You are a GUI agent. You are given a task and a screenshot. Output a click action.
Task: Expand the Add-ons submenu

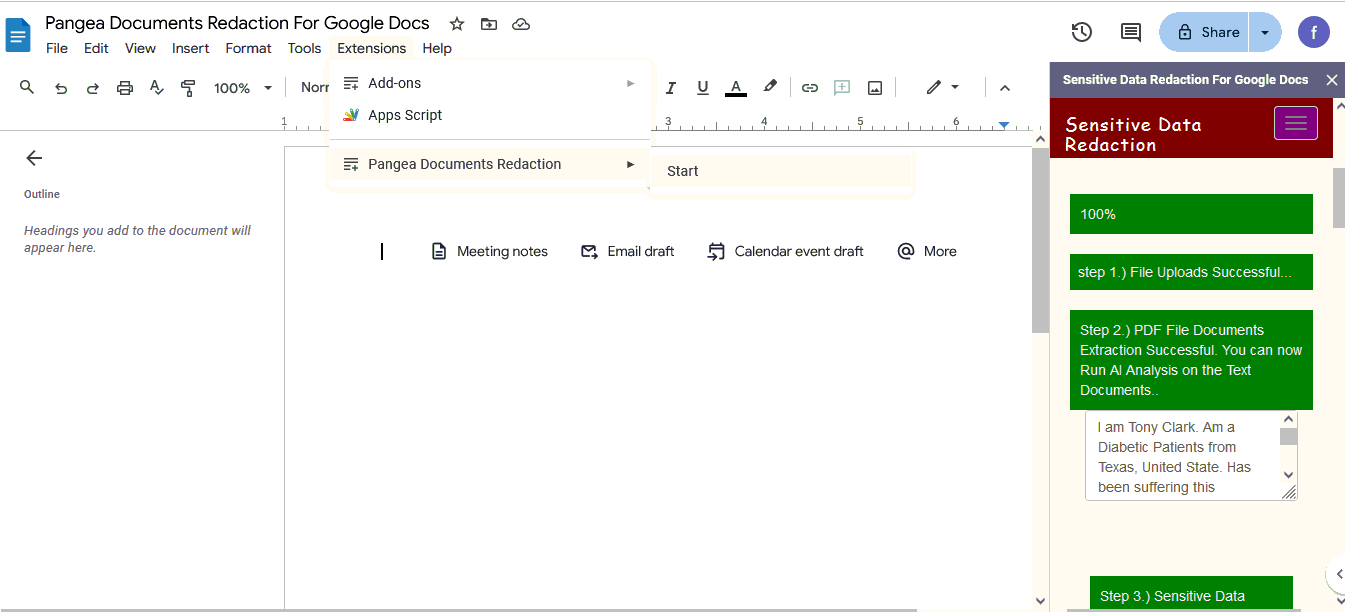490,83
